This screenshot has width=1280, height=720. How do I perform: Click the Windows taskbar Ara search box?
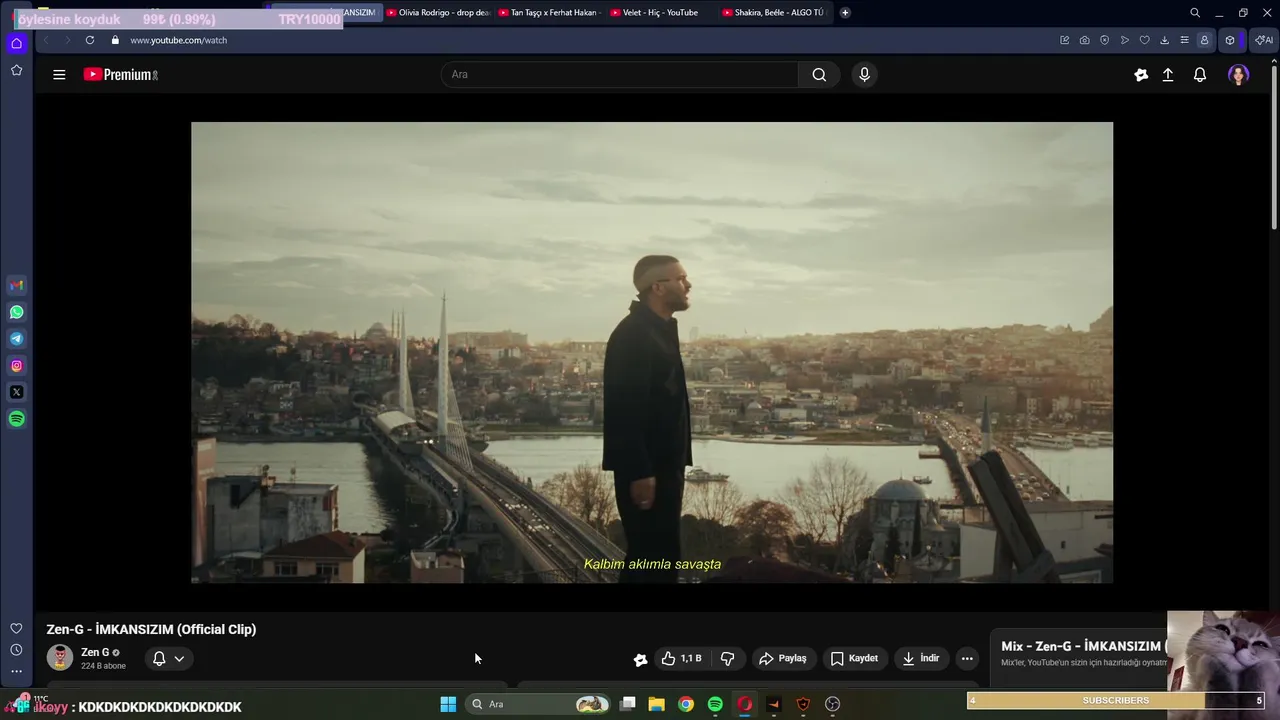point(539,704)
